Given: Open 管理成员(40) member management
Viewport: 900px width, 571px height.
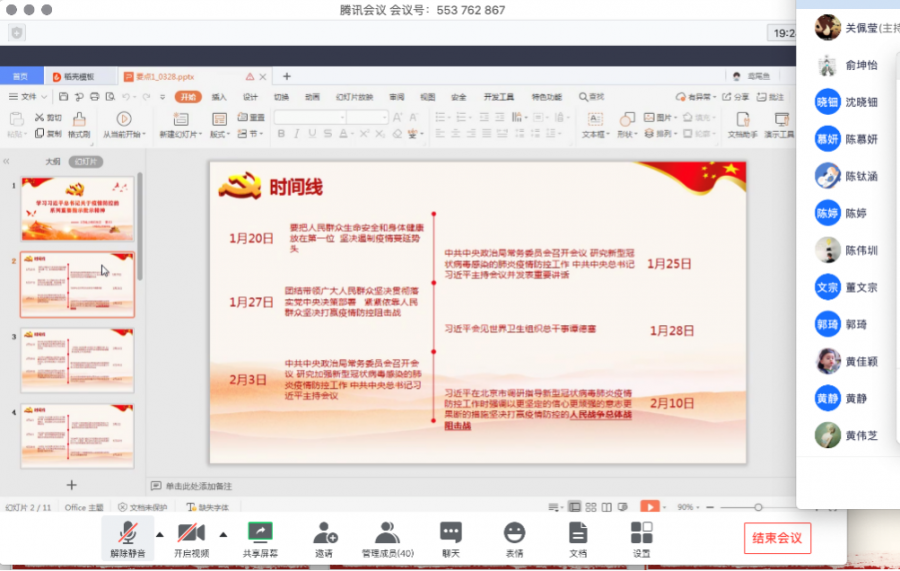Looking at the screenshot, I should pyautogui.click(x=388, y=538).
